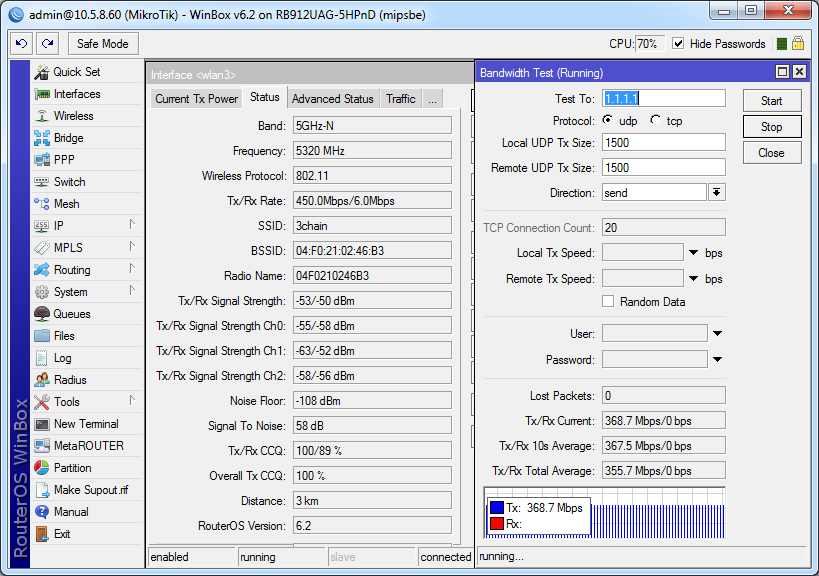Screen dimensions: 819x576
Task: Show more tabs with the ellipsis tab
Action: click(x=432, y=99)
